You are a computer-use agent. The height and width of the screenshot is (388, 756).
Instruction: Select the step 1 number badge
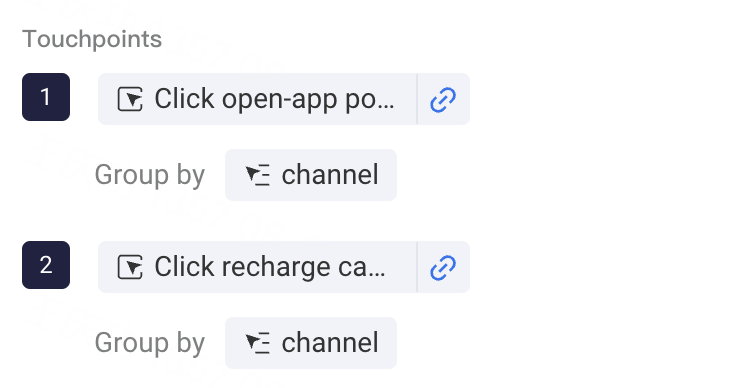coord(46,97)
